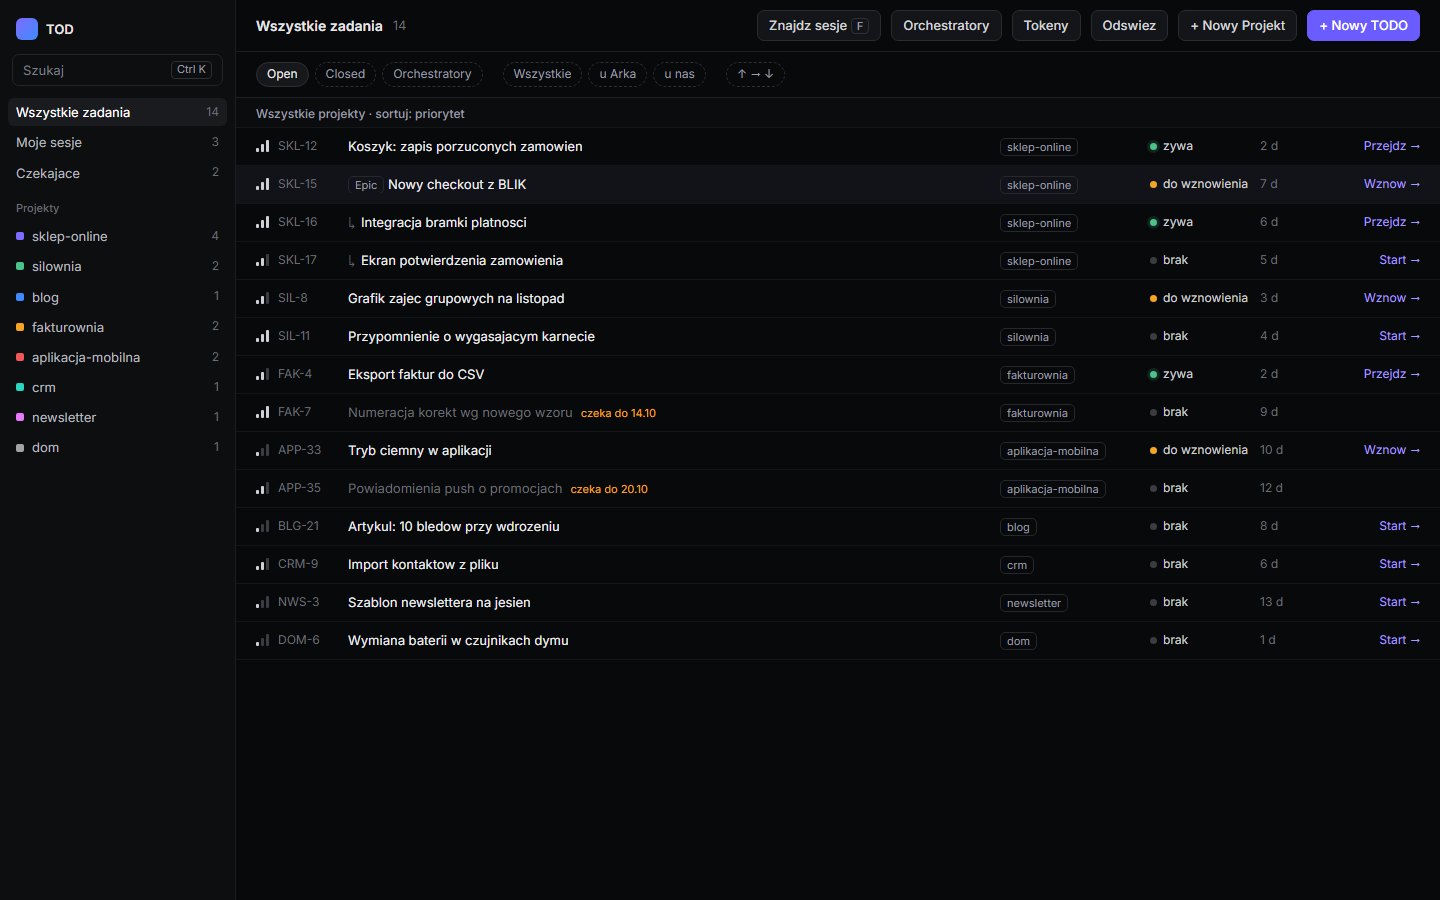Screen dimensions: 1440x900
Task: Filter tasks by u Arka
Action: pos(617,74)
